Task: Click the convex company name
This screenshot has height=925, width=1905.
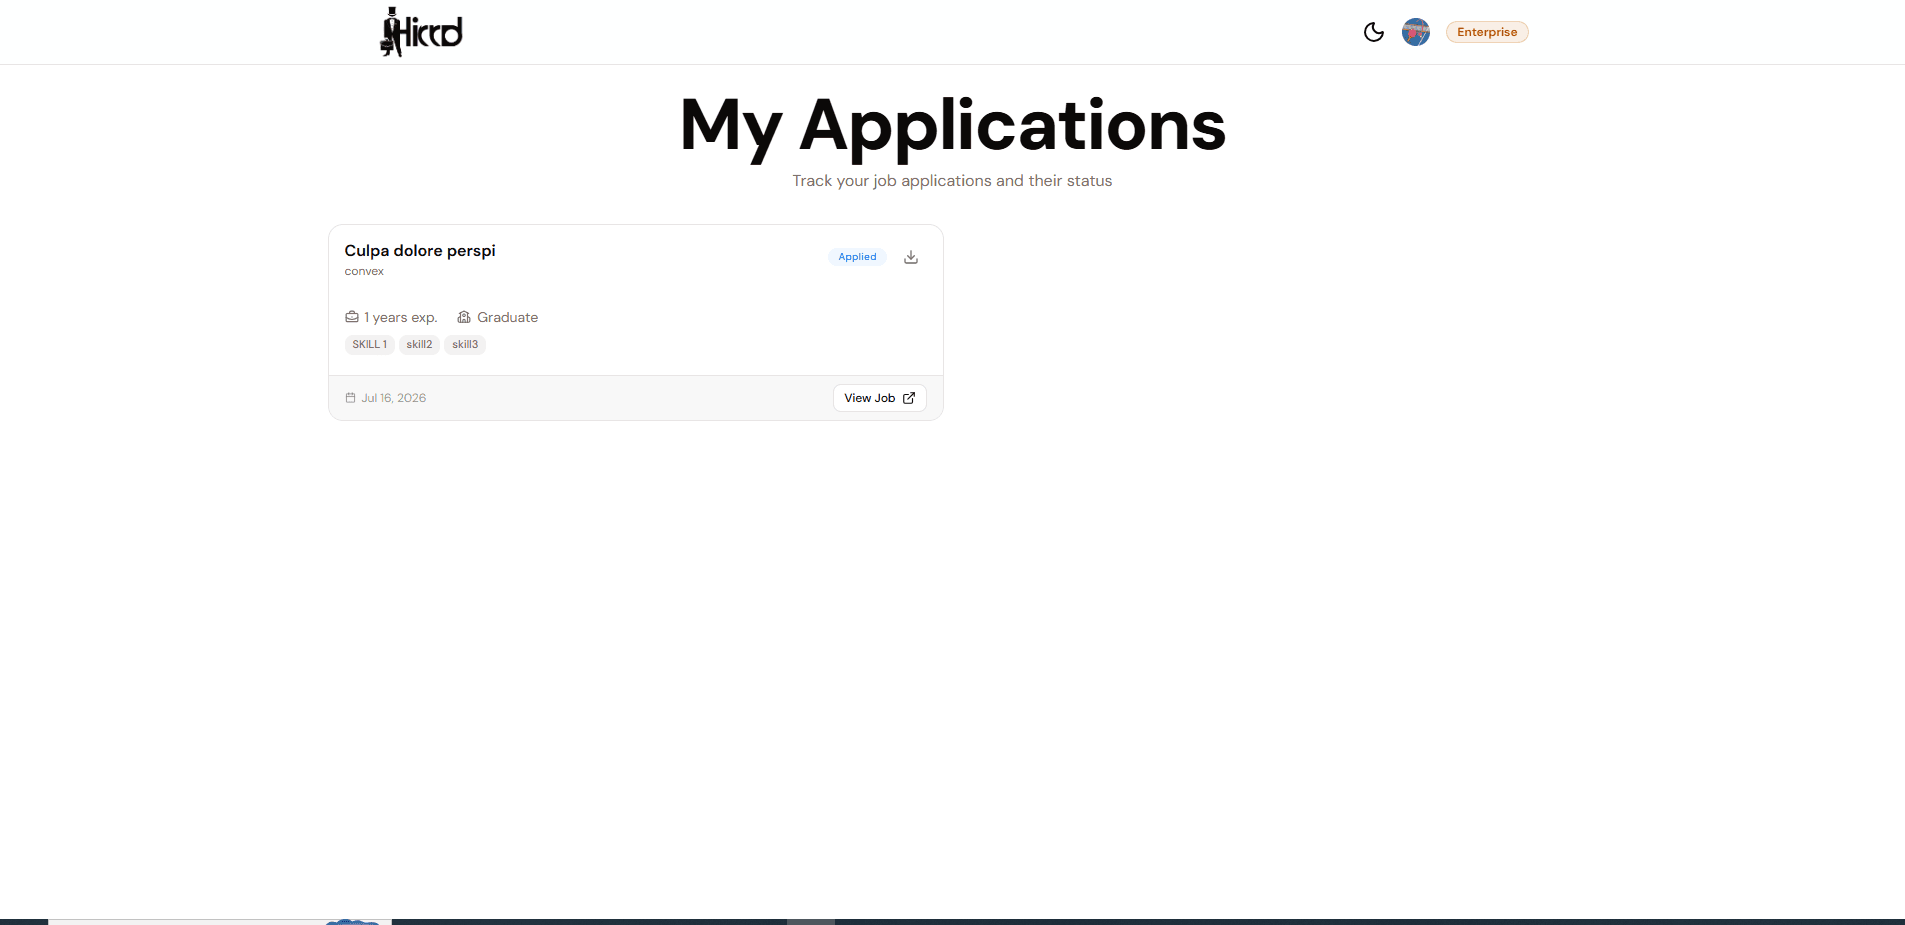Action: tap(364, 271)
